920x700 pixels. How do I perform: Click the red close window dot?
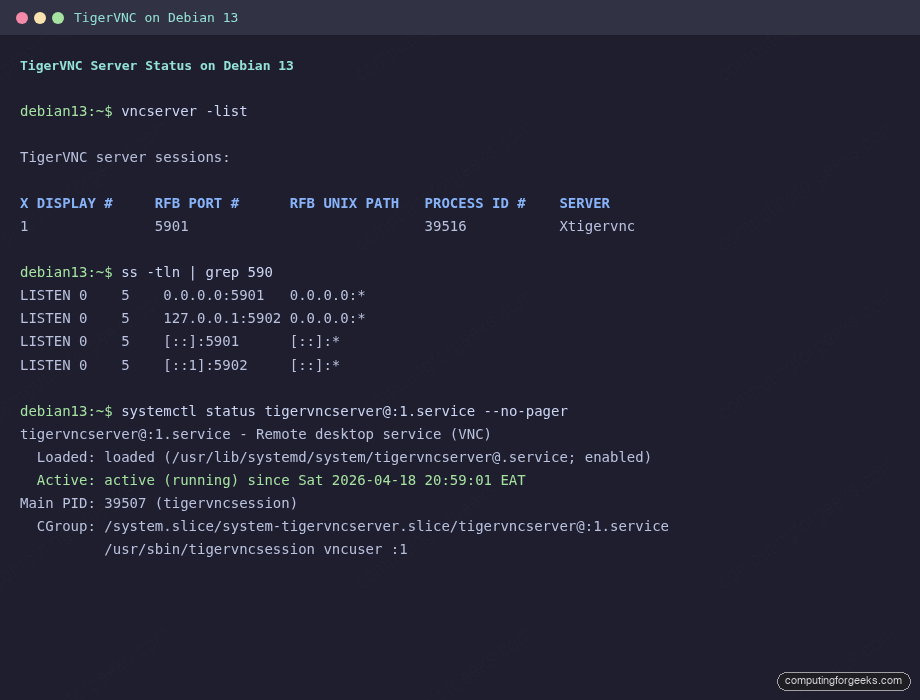[x=22, y=18]
